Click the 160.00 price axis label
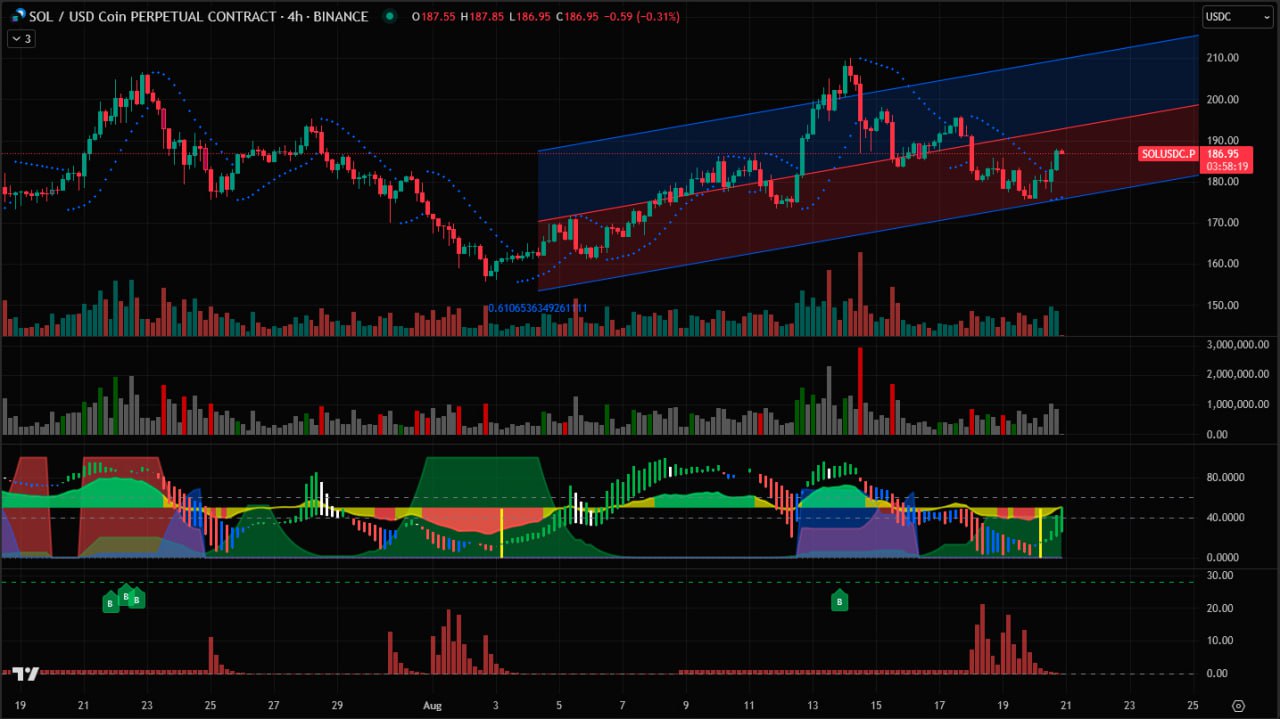The image size is (1280, 719). (x=1223, y=263)
